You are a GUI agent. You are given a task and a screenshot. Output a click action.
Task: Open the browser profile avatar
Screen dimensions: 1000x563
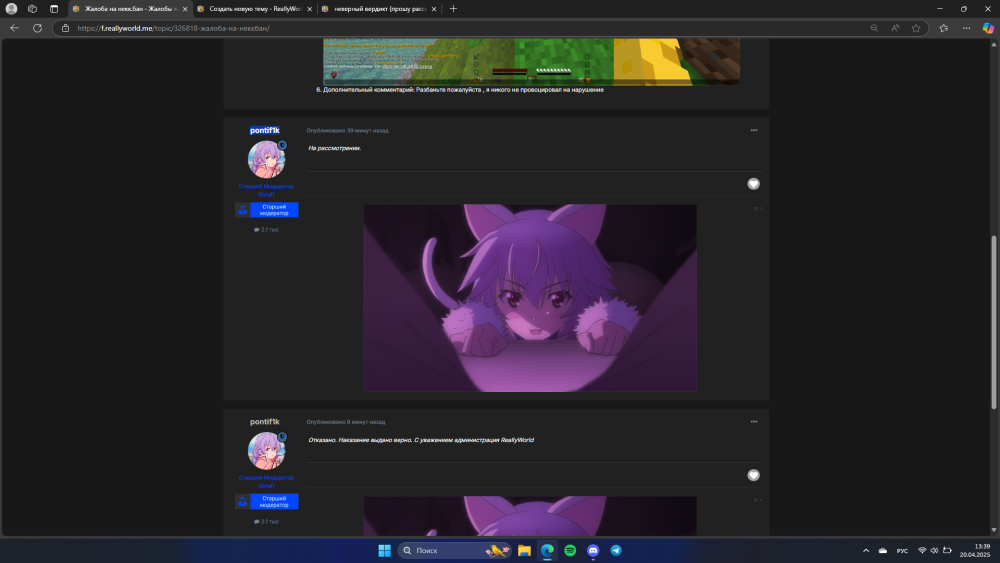coord(11,9)
